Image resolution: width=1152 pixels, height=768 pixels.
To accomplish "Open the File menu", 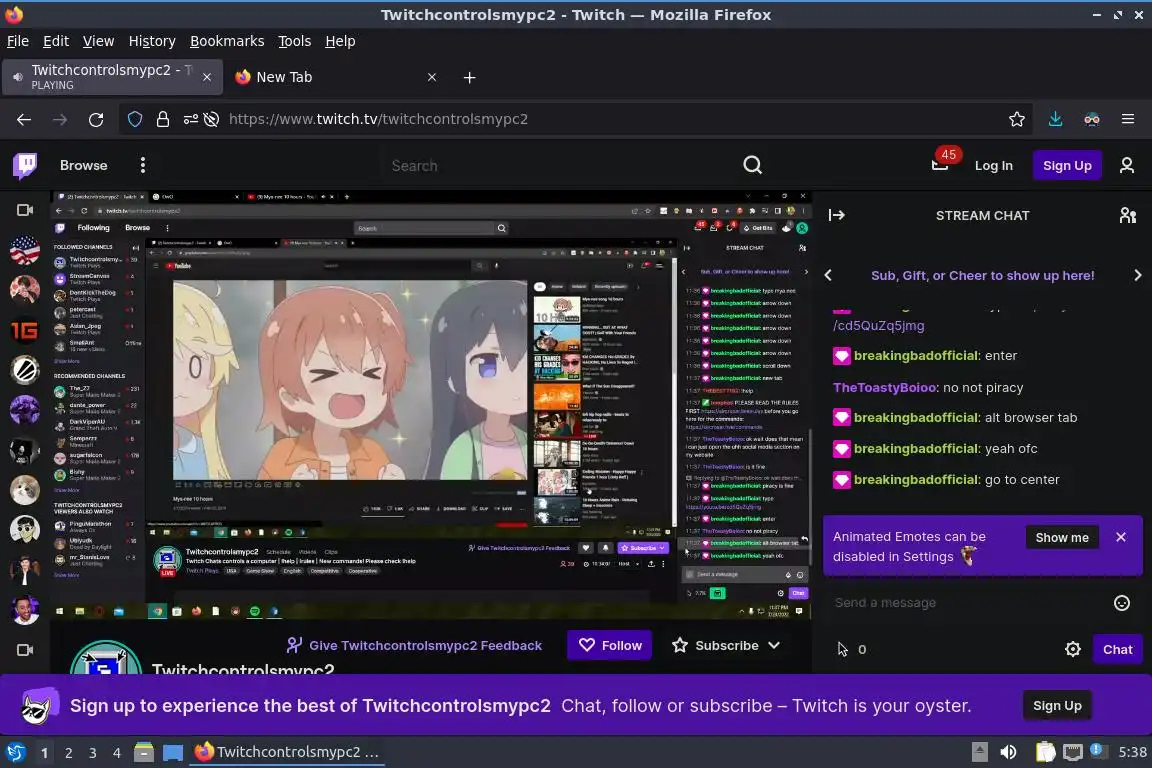I will [18, 41].
